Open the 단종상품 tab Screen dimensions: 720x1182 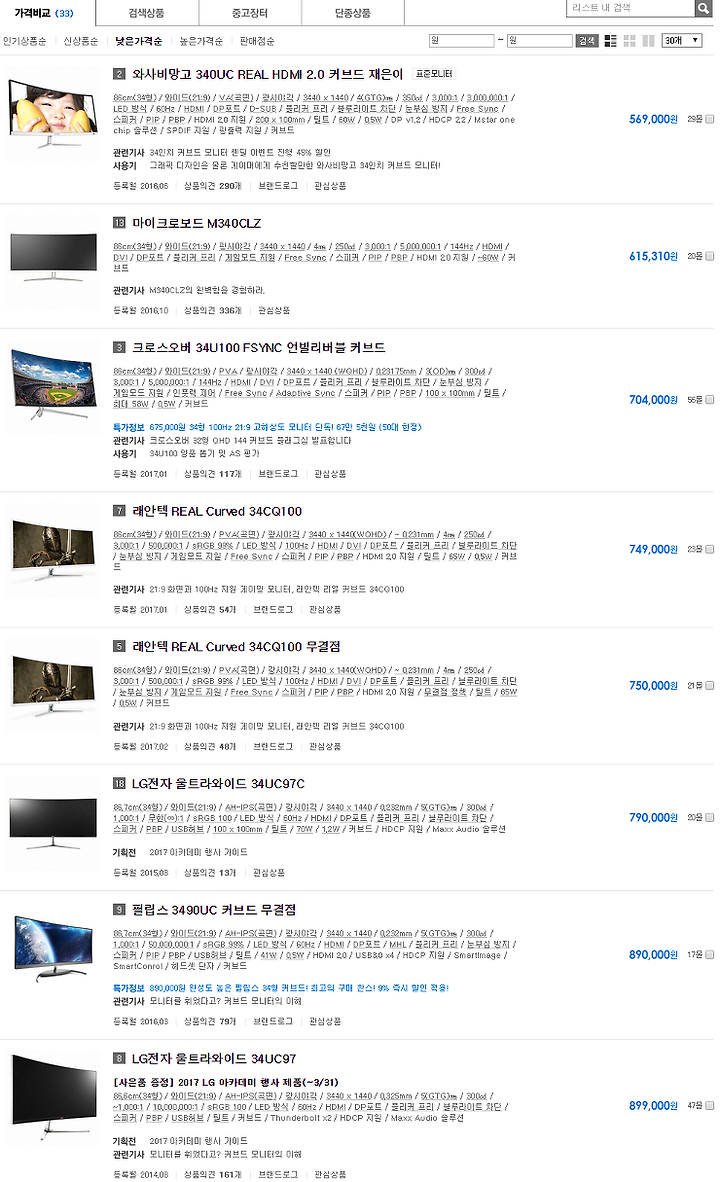(x=353, y=13)
